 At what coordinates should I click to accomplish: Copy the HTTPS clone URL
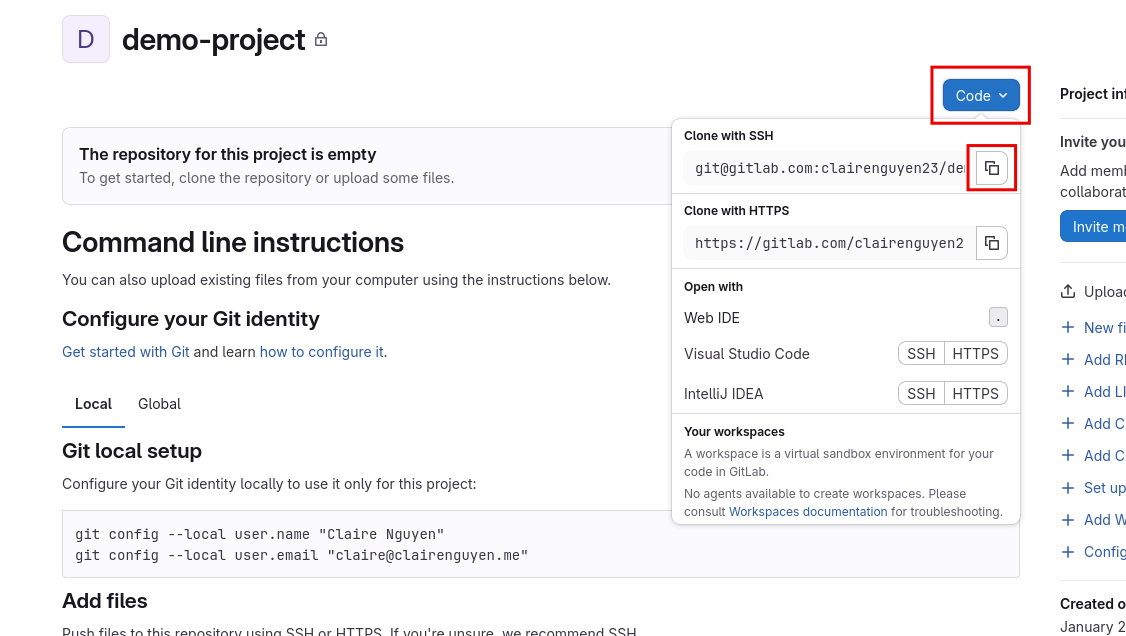click(991, 243)
